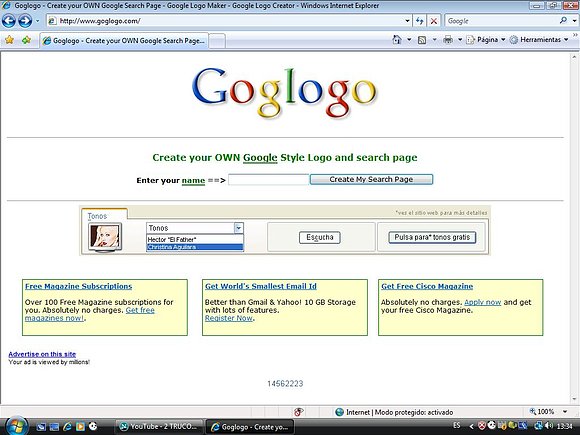Click the magnifier search icon
Screen dimensions: 580x435
(x=563, y=20)
